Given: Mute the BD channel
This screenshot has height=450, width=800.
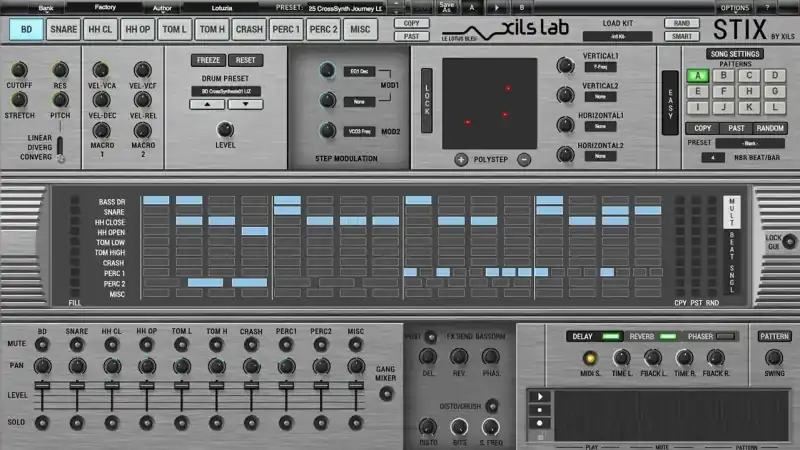Looking at the screenshot, I should click(x=42, y=345).
